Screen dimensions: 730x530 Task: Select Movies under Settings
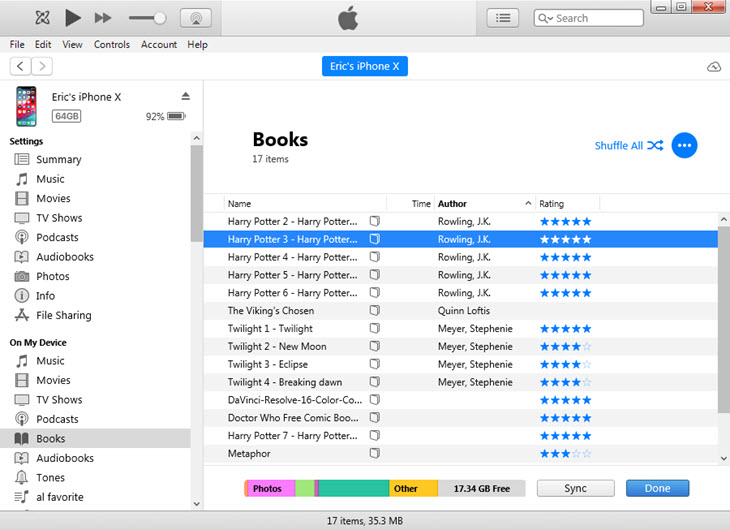(53, 198)
